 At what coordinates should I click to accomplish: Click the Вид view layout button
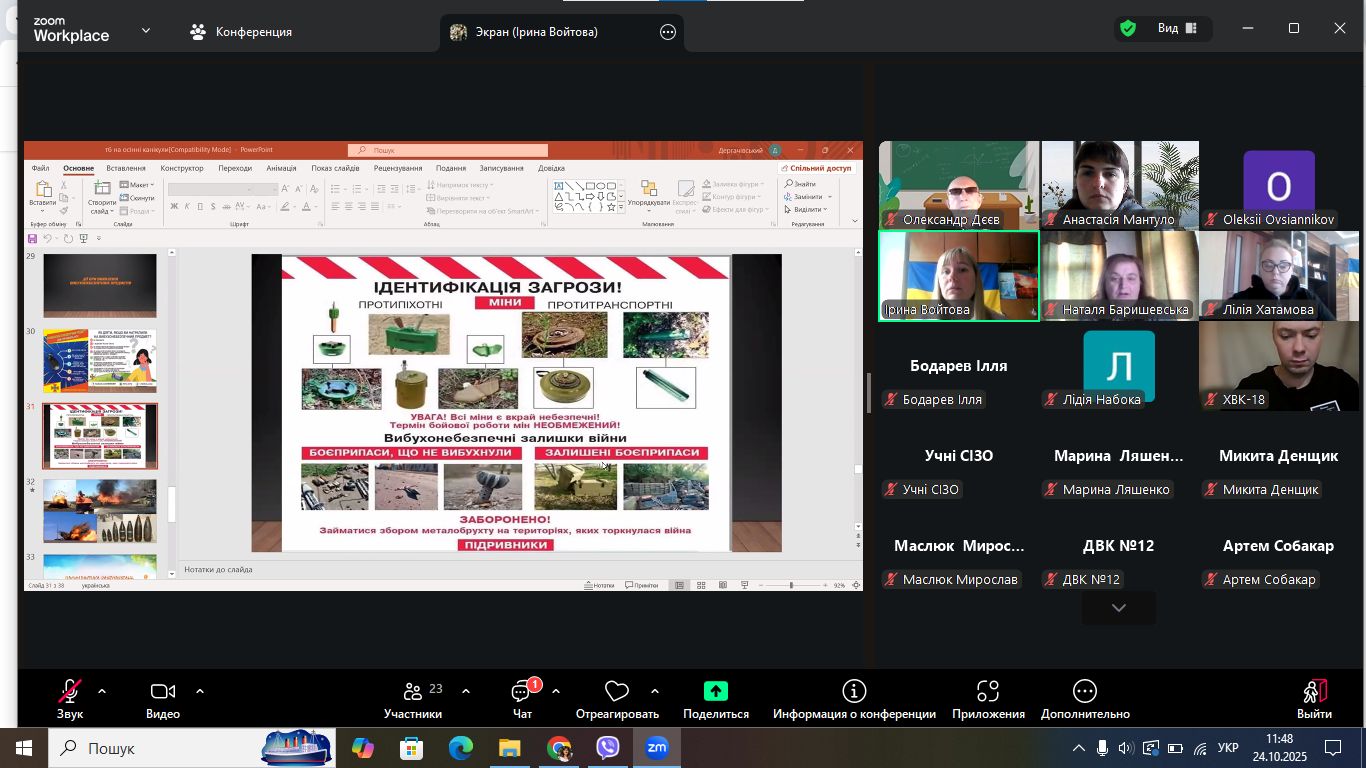pyautogui.click(x=1178, y=29)
